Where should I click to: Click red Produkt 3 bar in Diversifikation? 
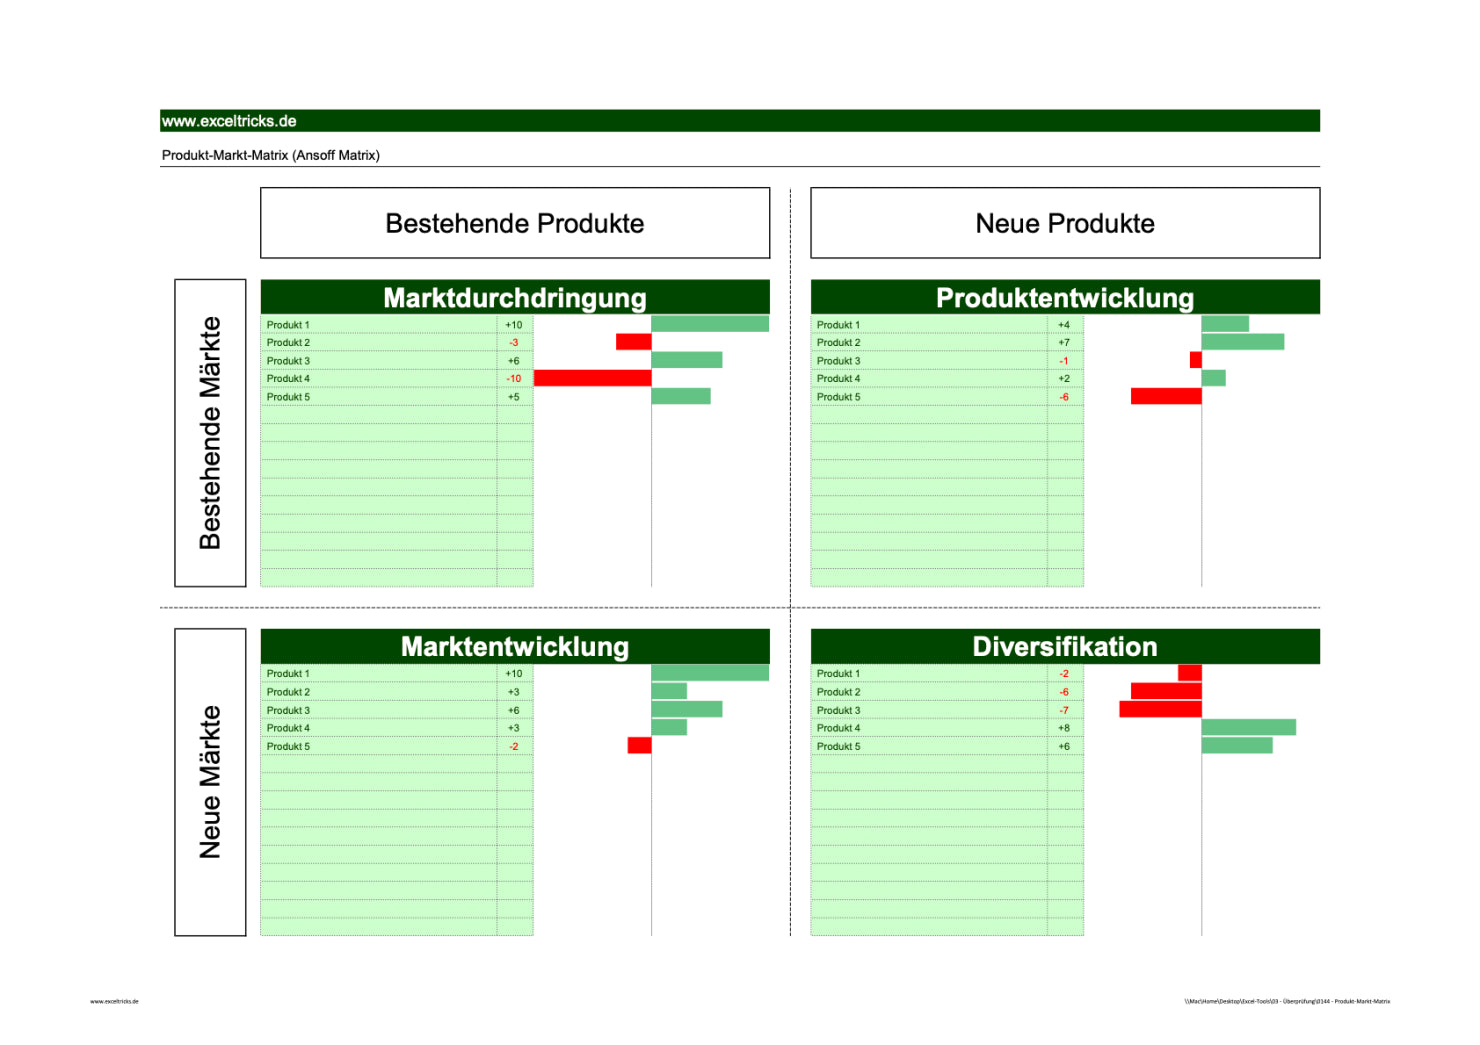coord(1160,710)
